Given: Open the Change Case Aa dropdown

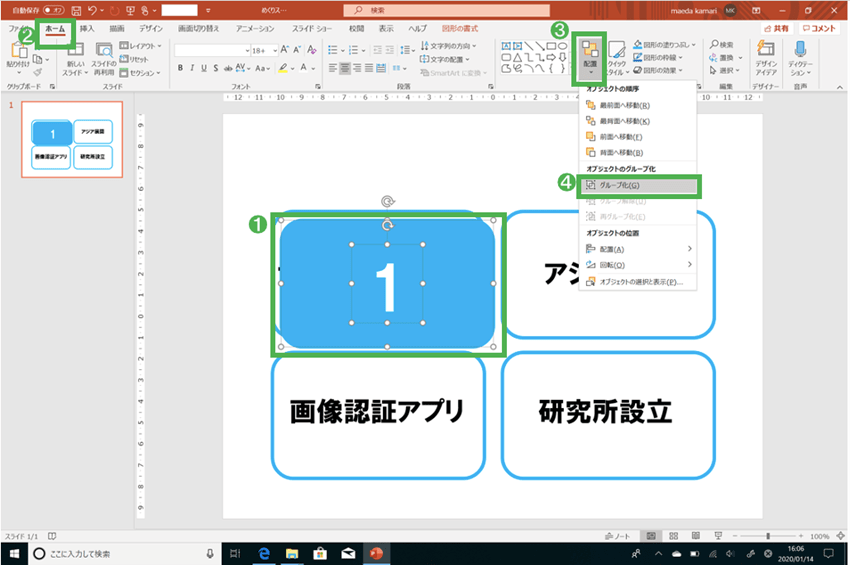Looking at the screenshot, I should tap(262, 68).
